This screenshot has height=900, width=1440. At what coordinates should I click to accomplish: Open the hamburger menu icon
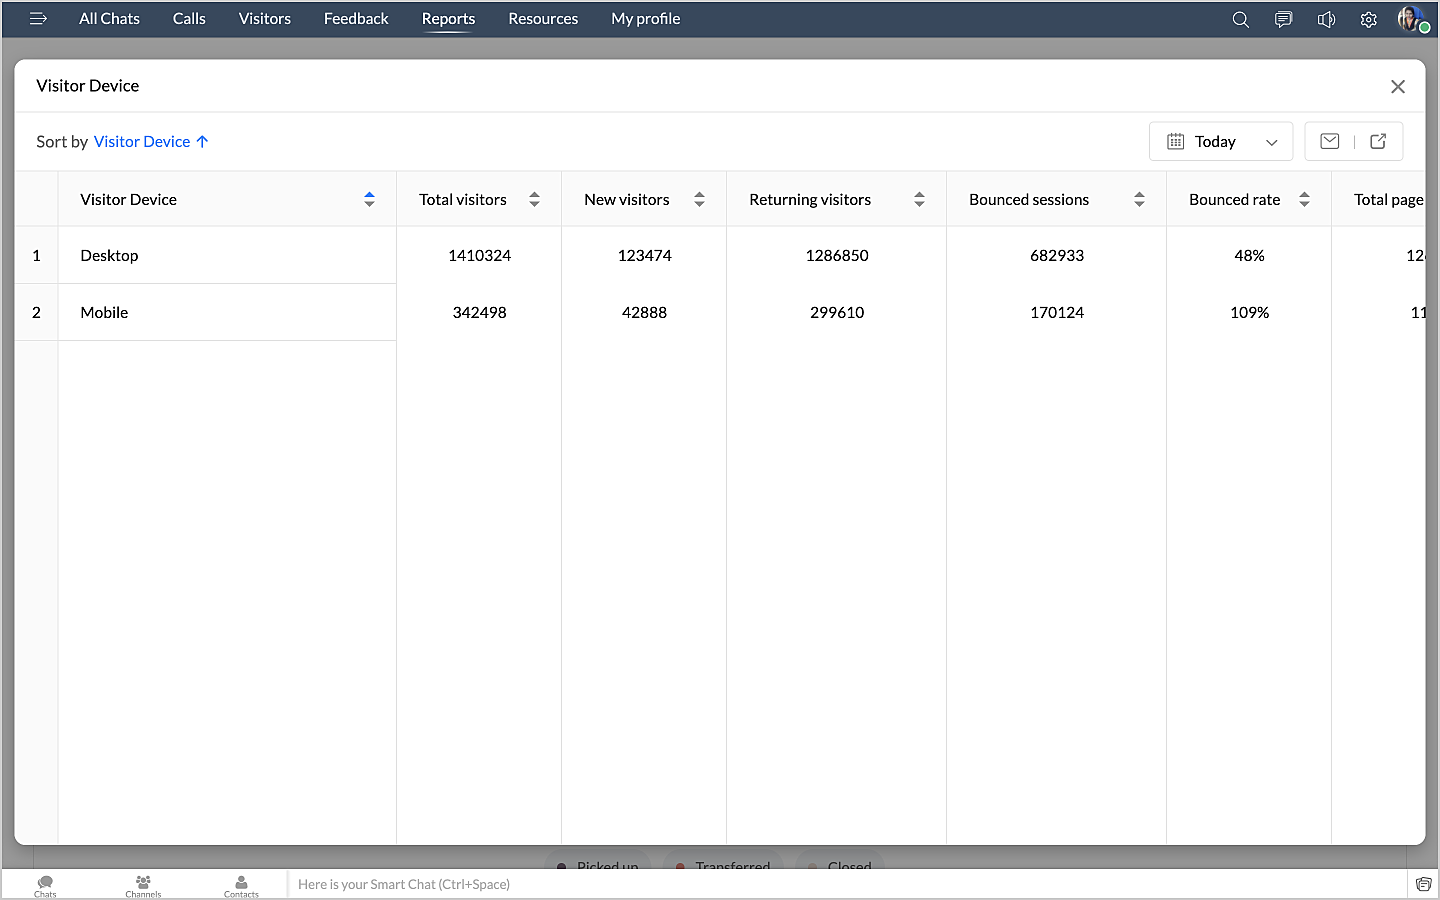38,19
